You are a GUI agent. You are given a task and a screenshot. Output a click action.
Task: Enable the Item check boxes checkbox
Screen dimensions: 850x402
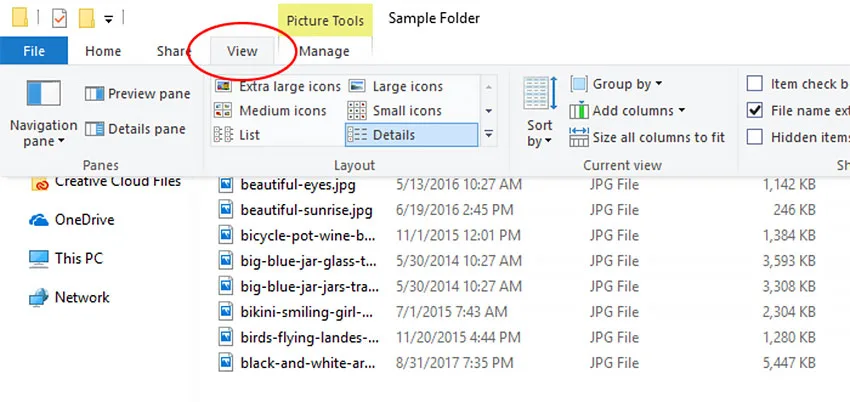tap(755, 84)
